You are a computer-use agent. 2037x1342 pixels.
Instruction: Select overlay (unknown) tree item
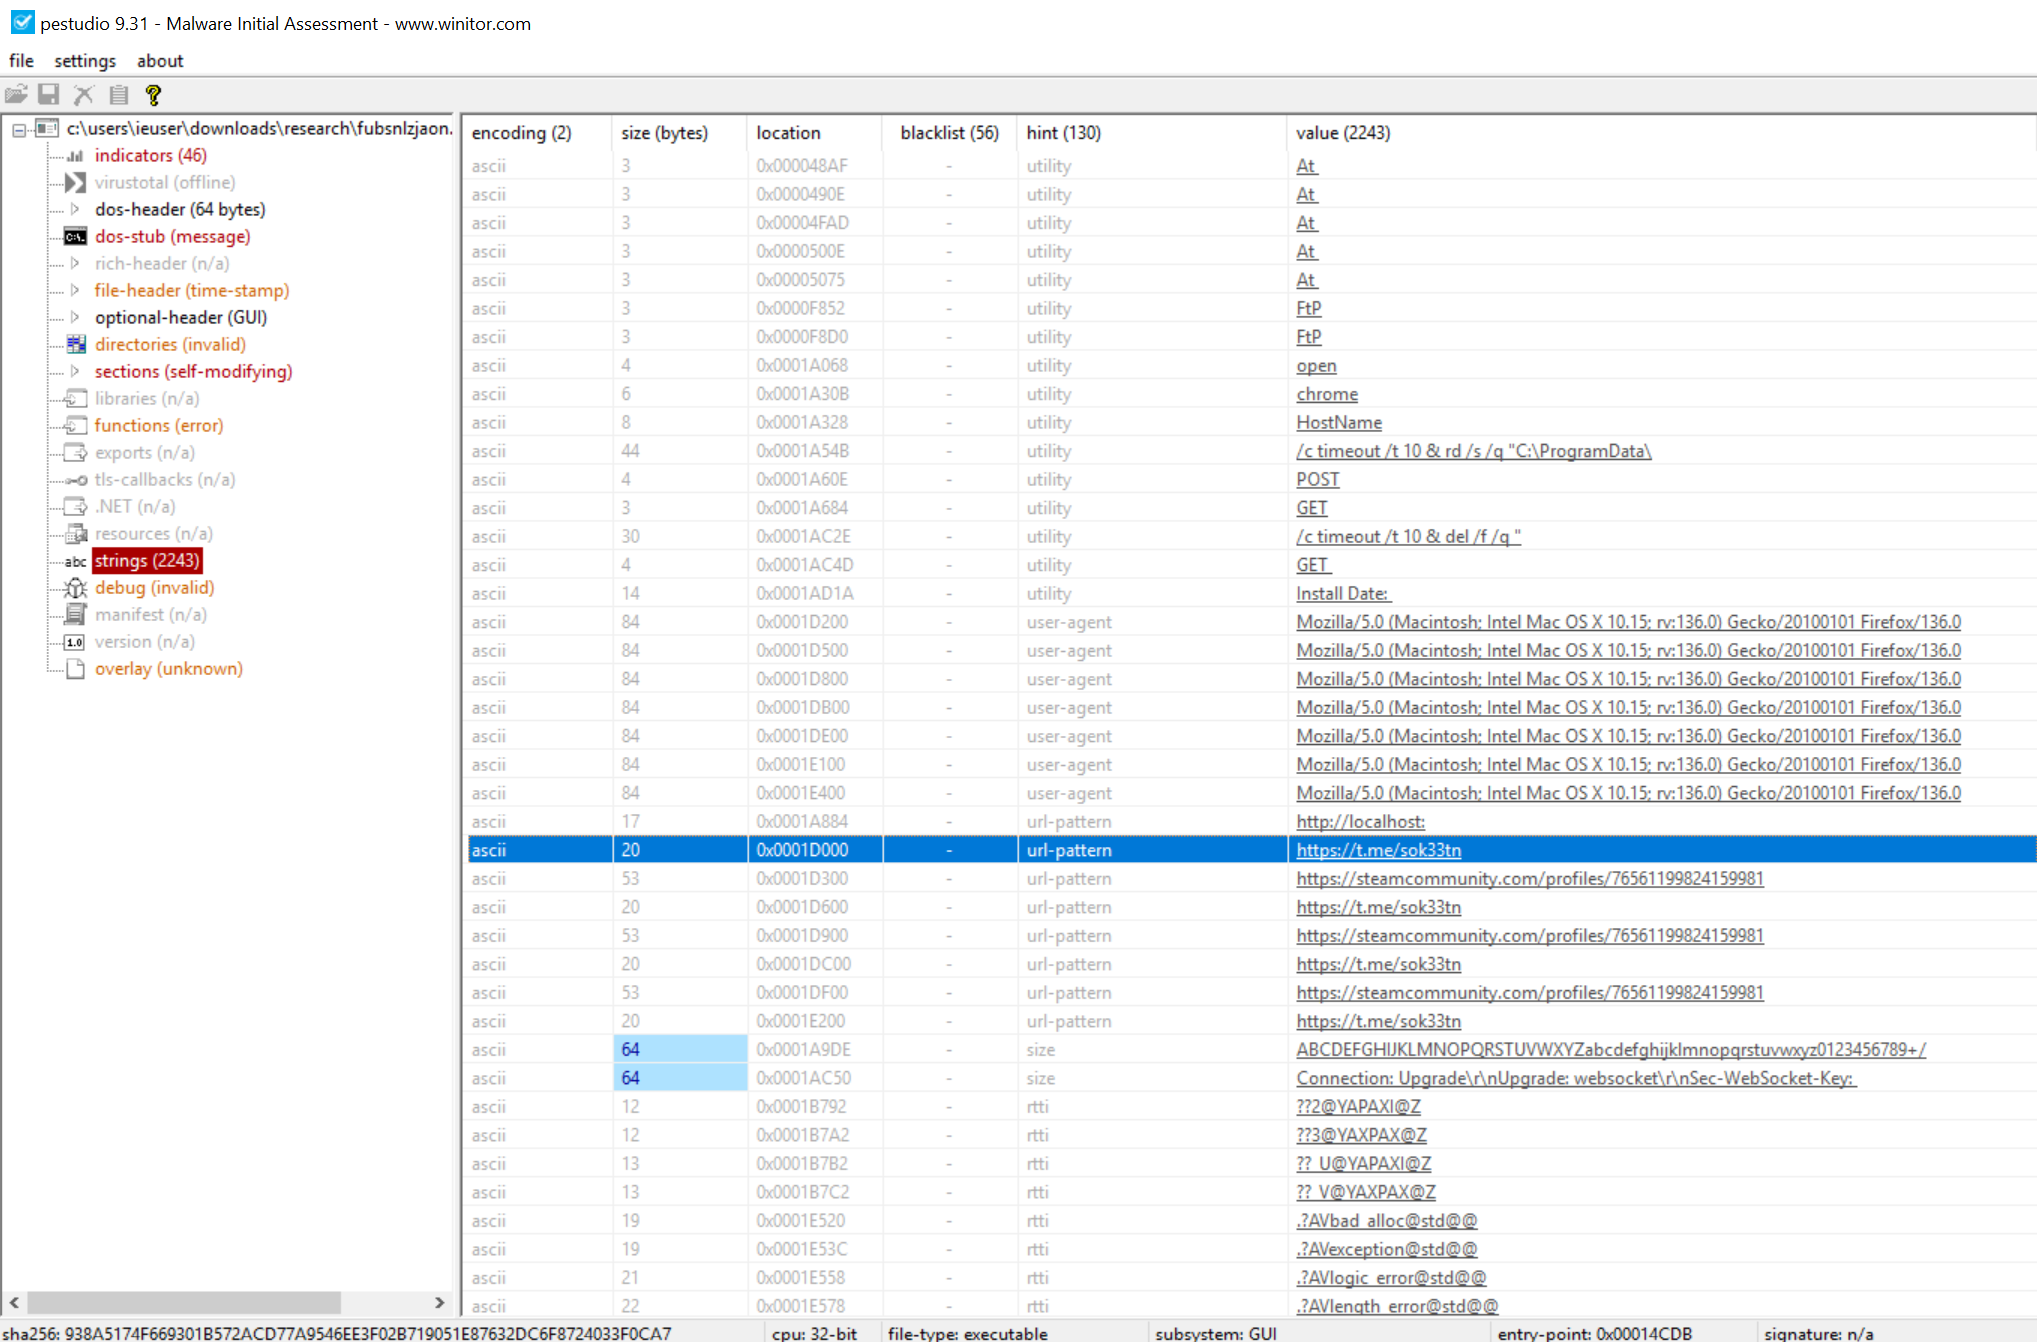(x=169, y=669)
